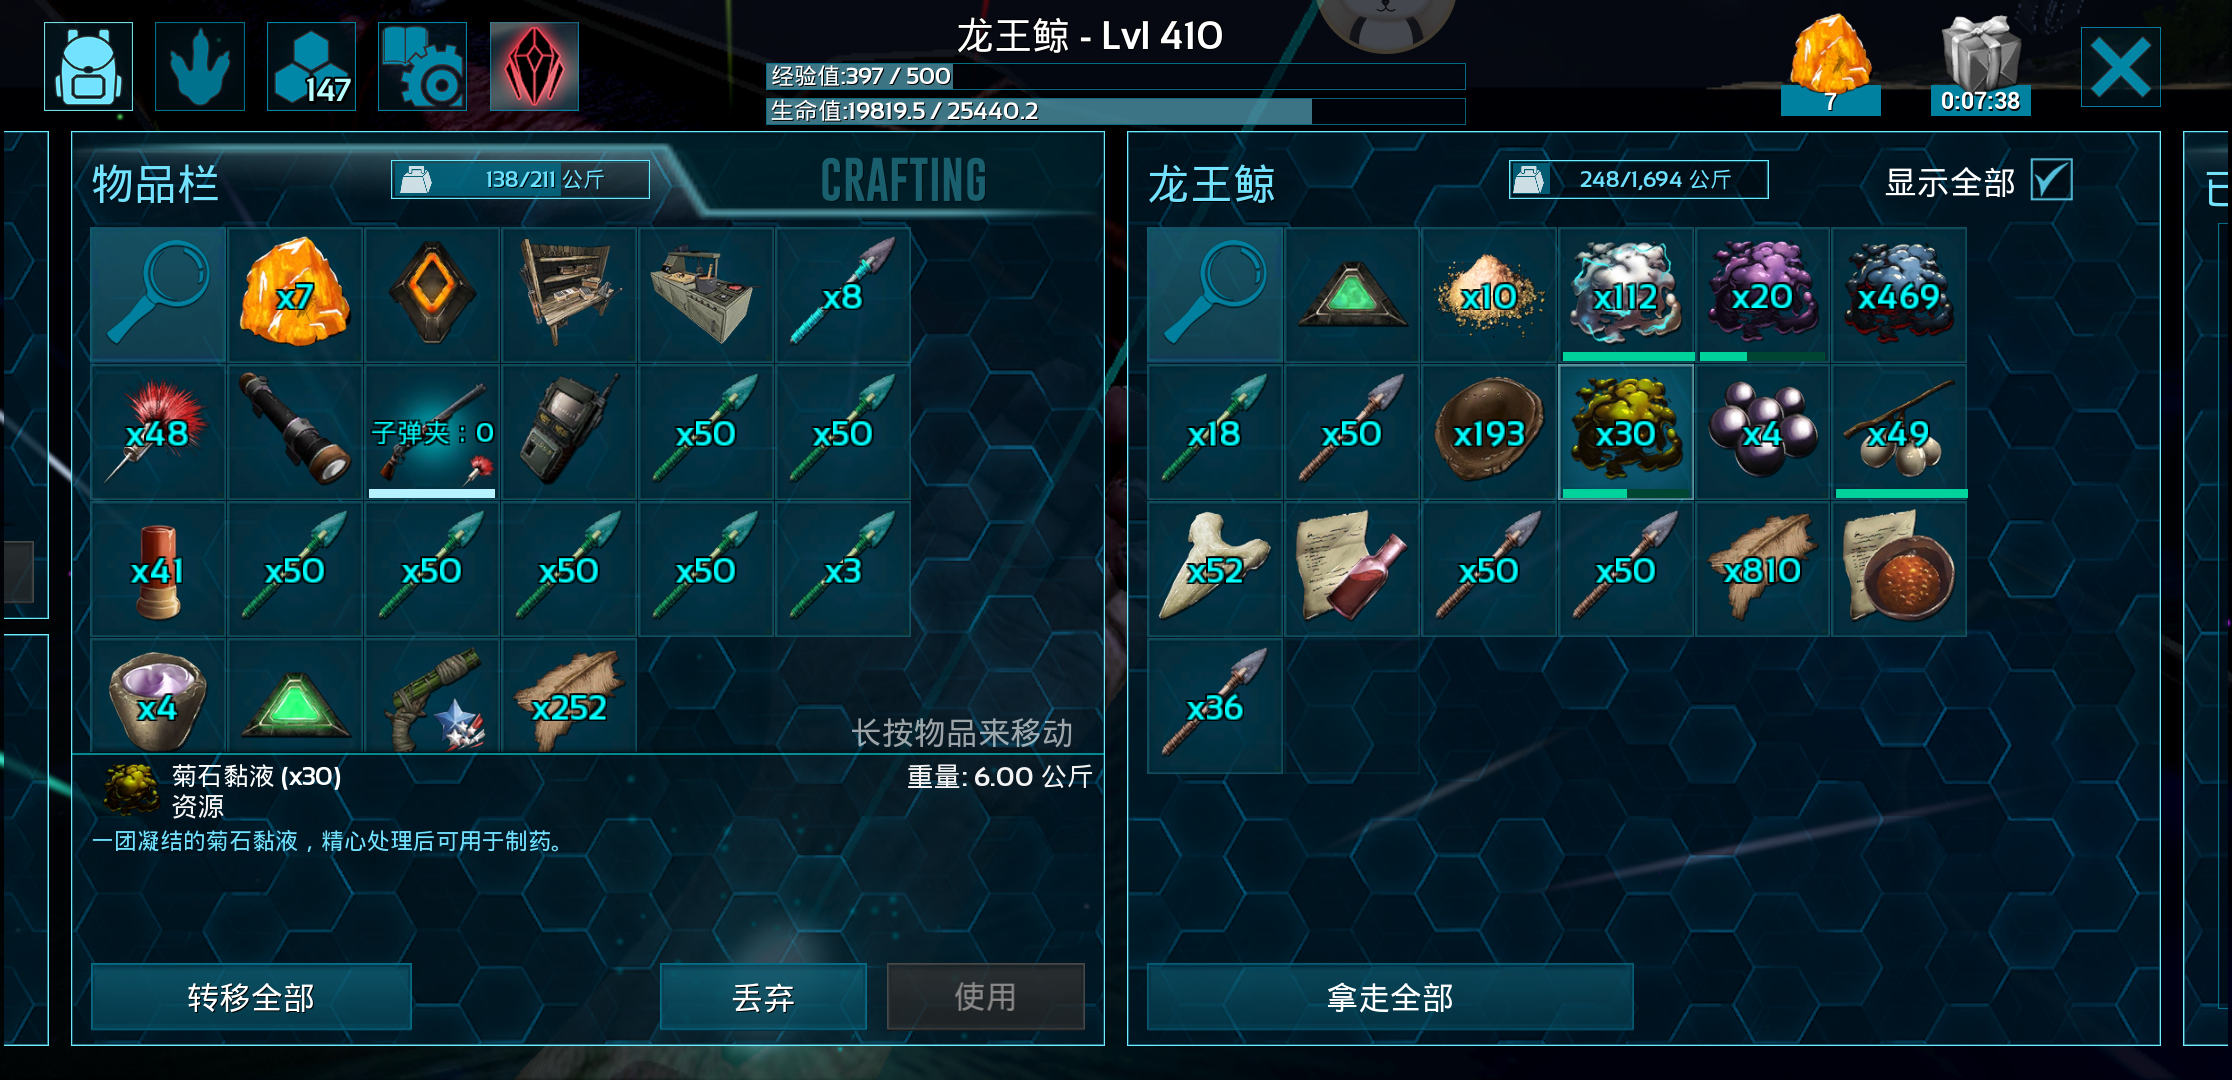Select the x469 black pearl cluster item

click(1899, 294)
